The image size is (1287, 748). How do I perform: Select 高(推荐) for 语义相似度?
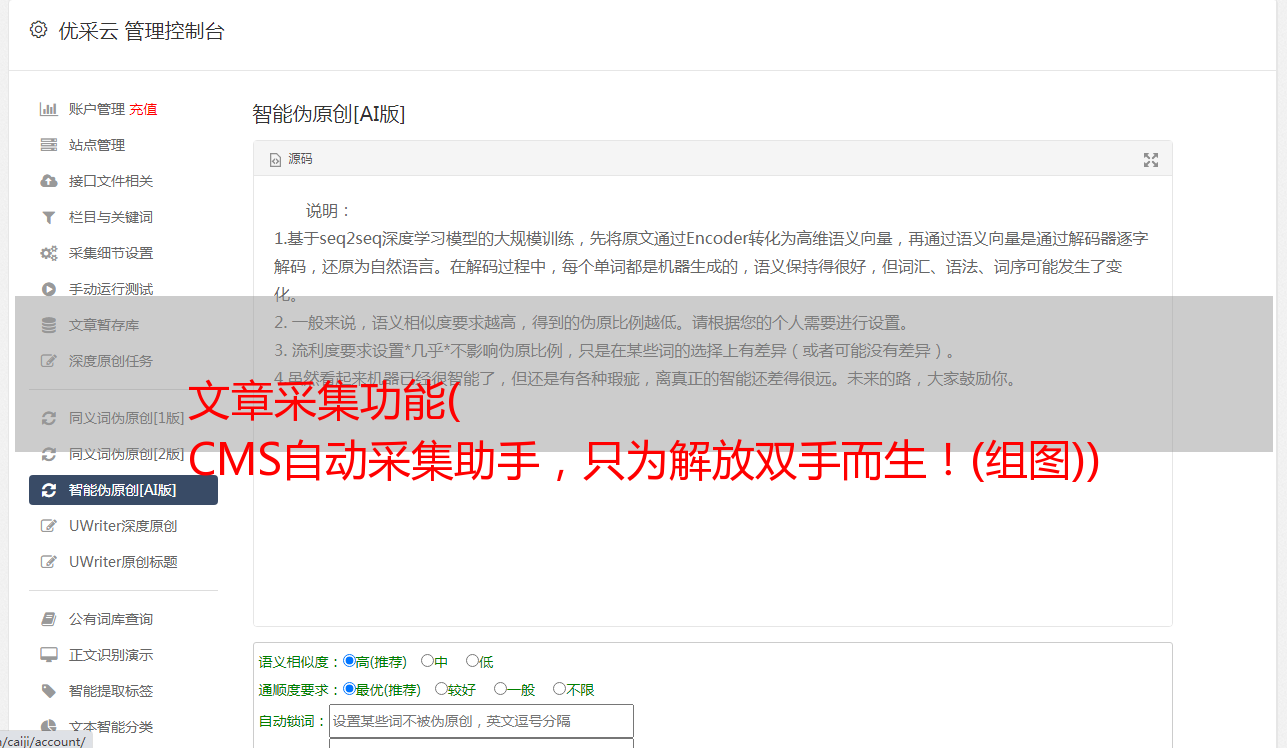349,661
